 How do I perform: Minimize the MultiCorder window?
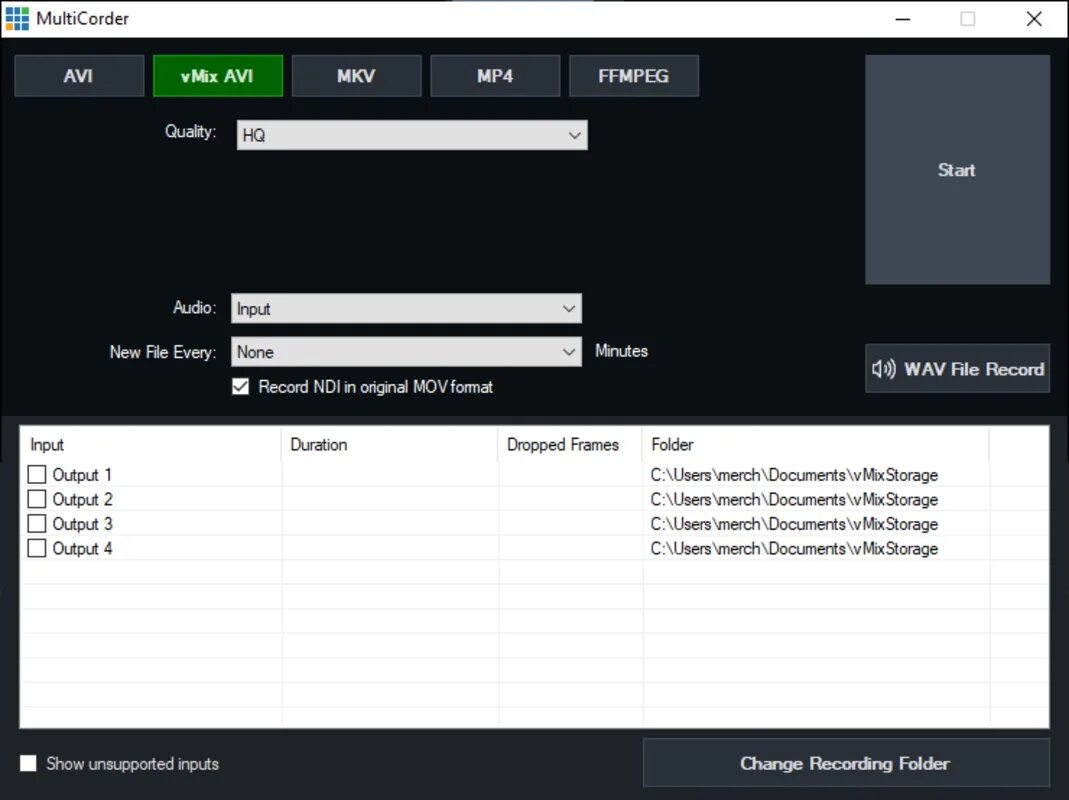click(903, 19)
